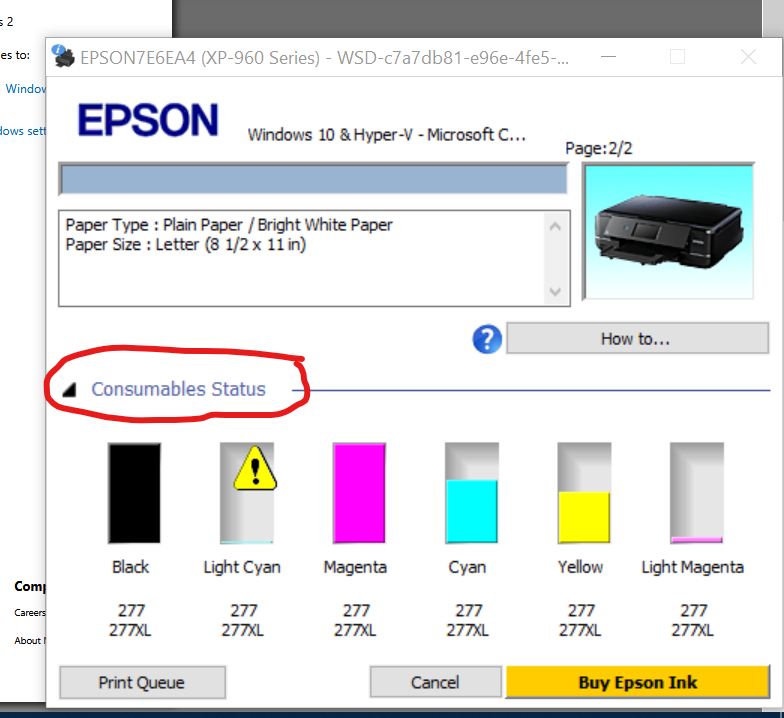The height and width of the screenshot is (718, 784).
Task: Click the Light Magenta cartridge label
Action: (x=692, y=568)
